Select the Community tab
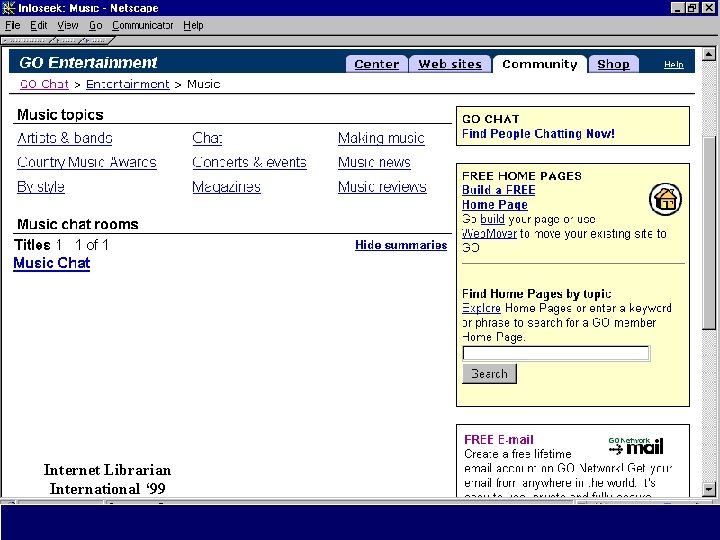The image size is (720, 540). [x=540, y=64]
